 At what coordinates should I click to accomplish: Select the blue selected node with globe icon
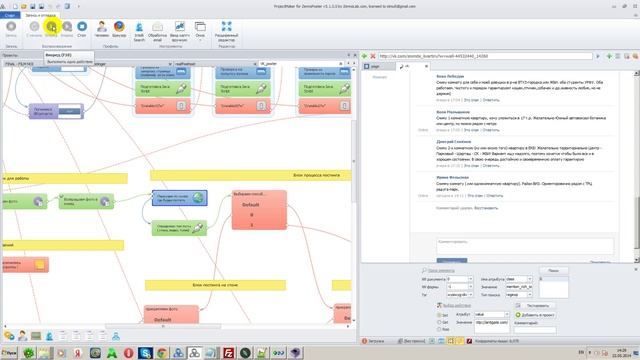[x=180, y=198]
